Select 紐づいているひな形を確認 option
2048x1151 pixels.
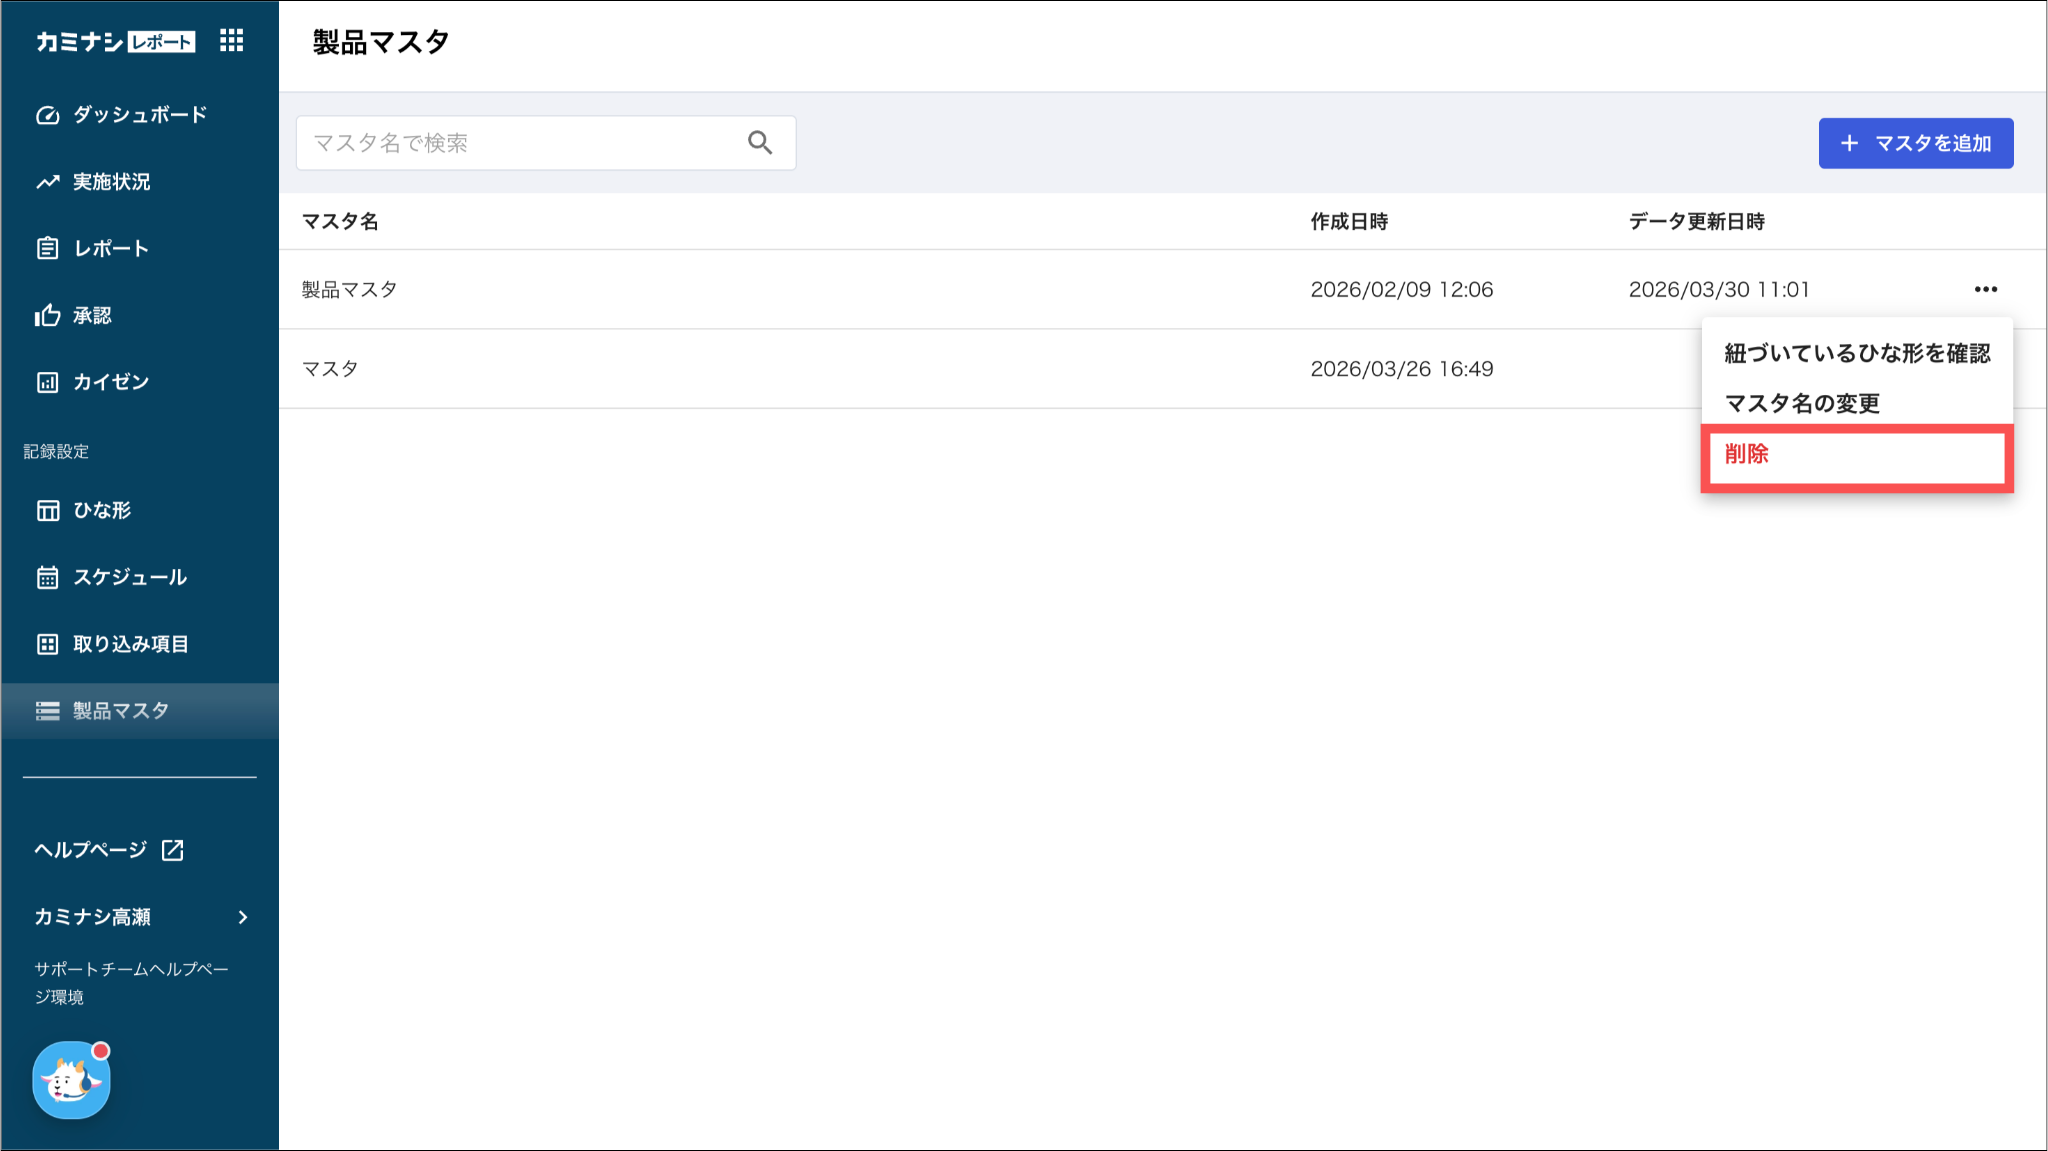point(1857,353)
